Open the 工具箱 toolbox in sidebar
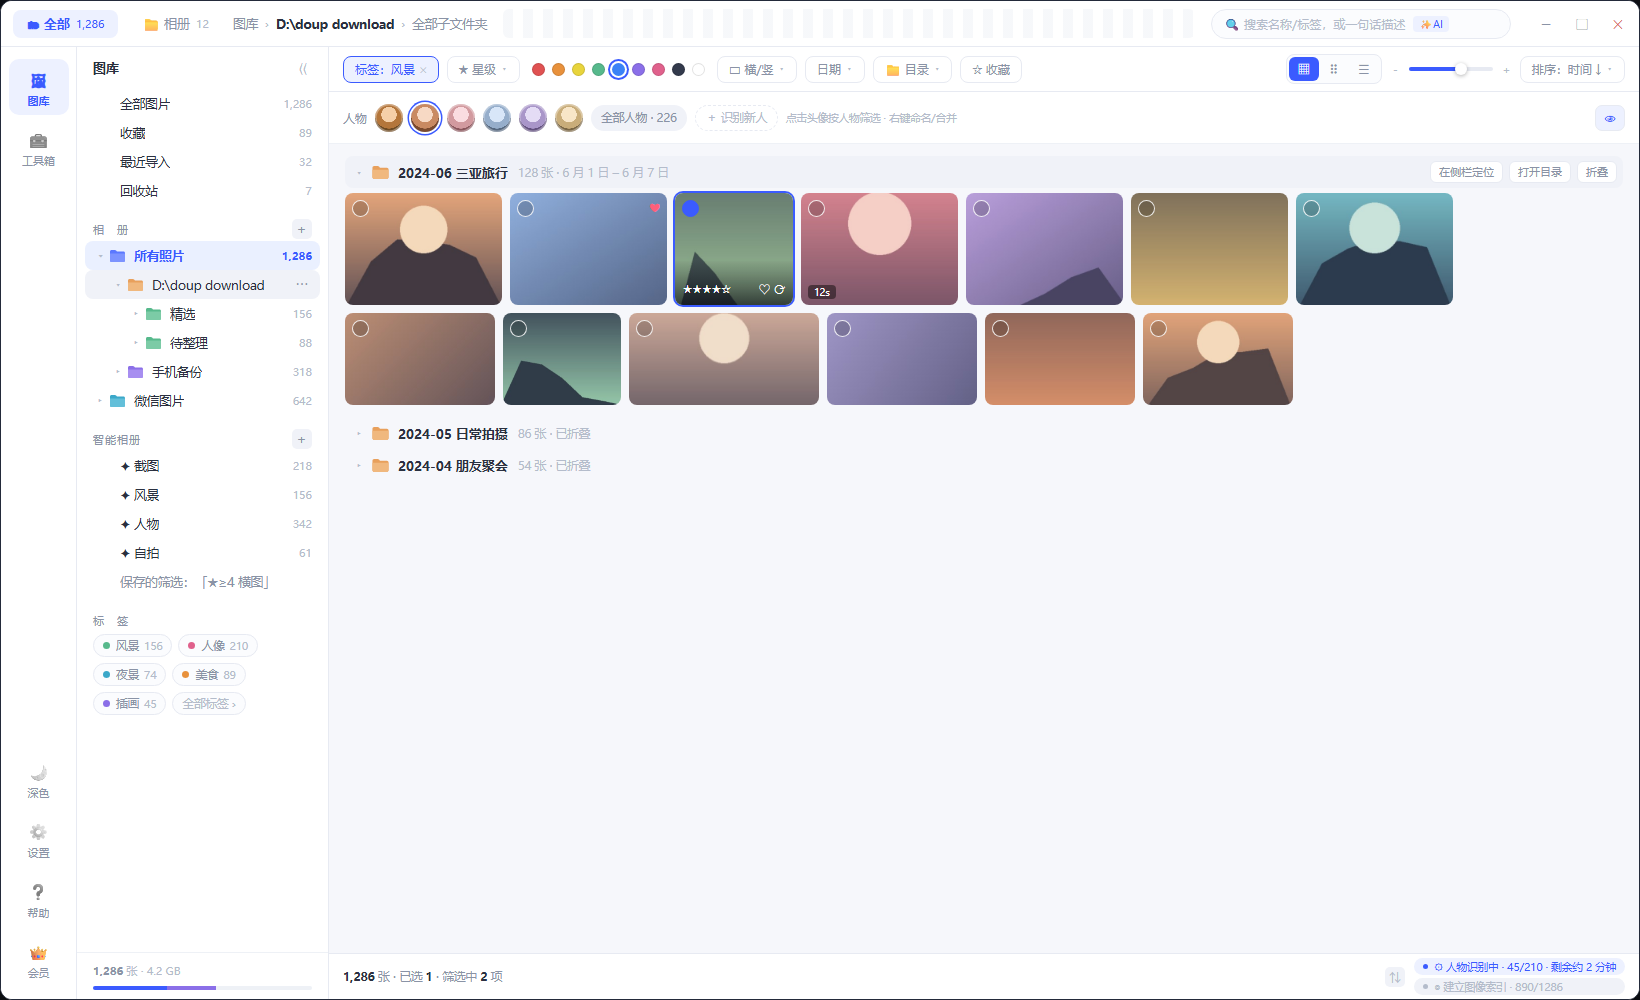The height and width of the screenshot is (1000, 1640). click(38, 149)
